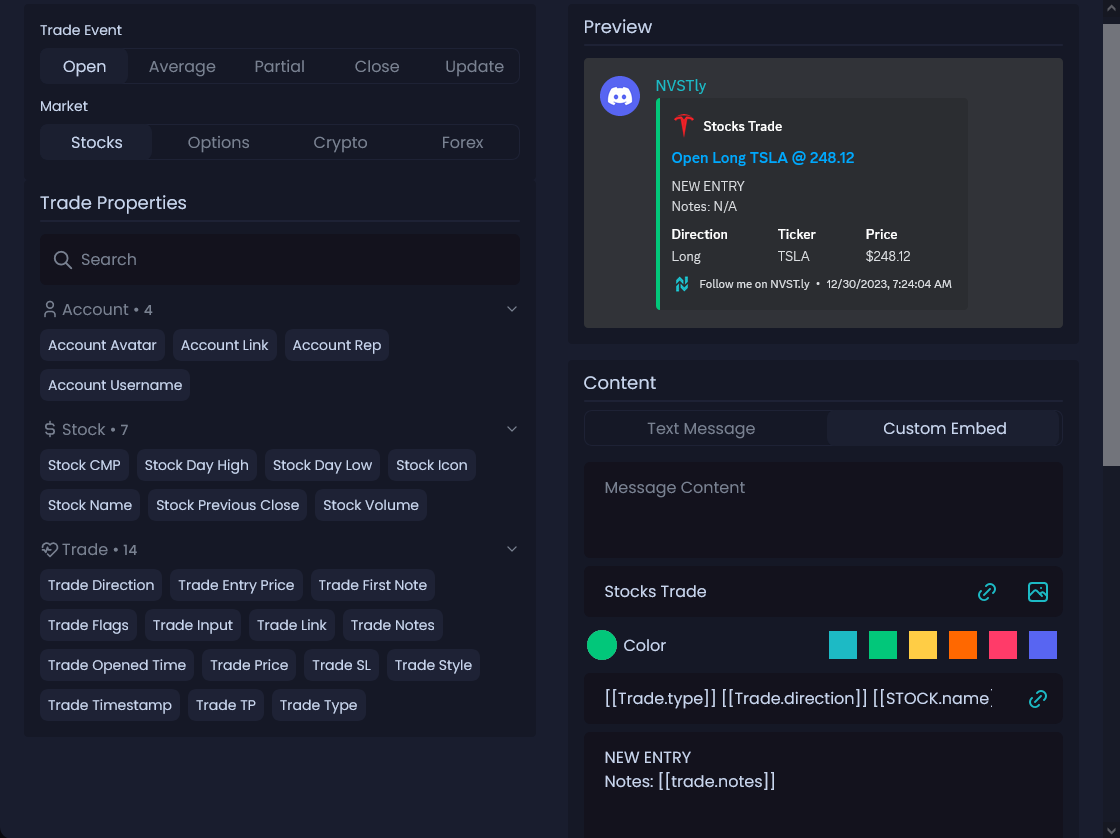Insert the Stock Name property

click(x=90, y=505)
